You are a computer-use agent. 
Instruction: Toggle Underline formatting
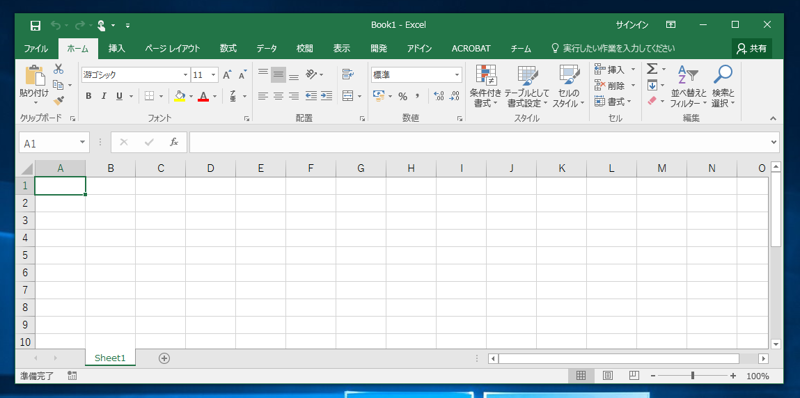tap(119, 96)
